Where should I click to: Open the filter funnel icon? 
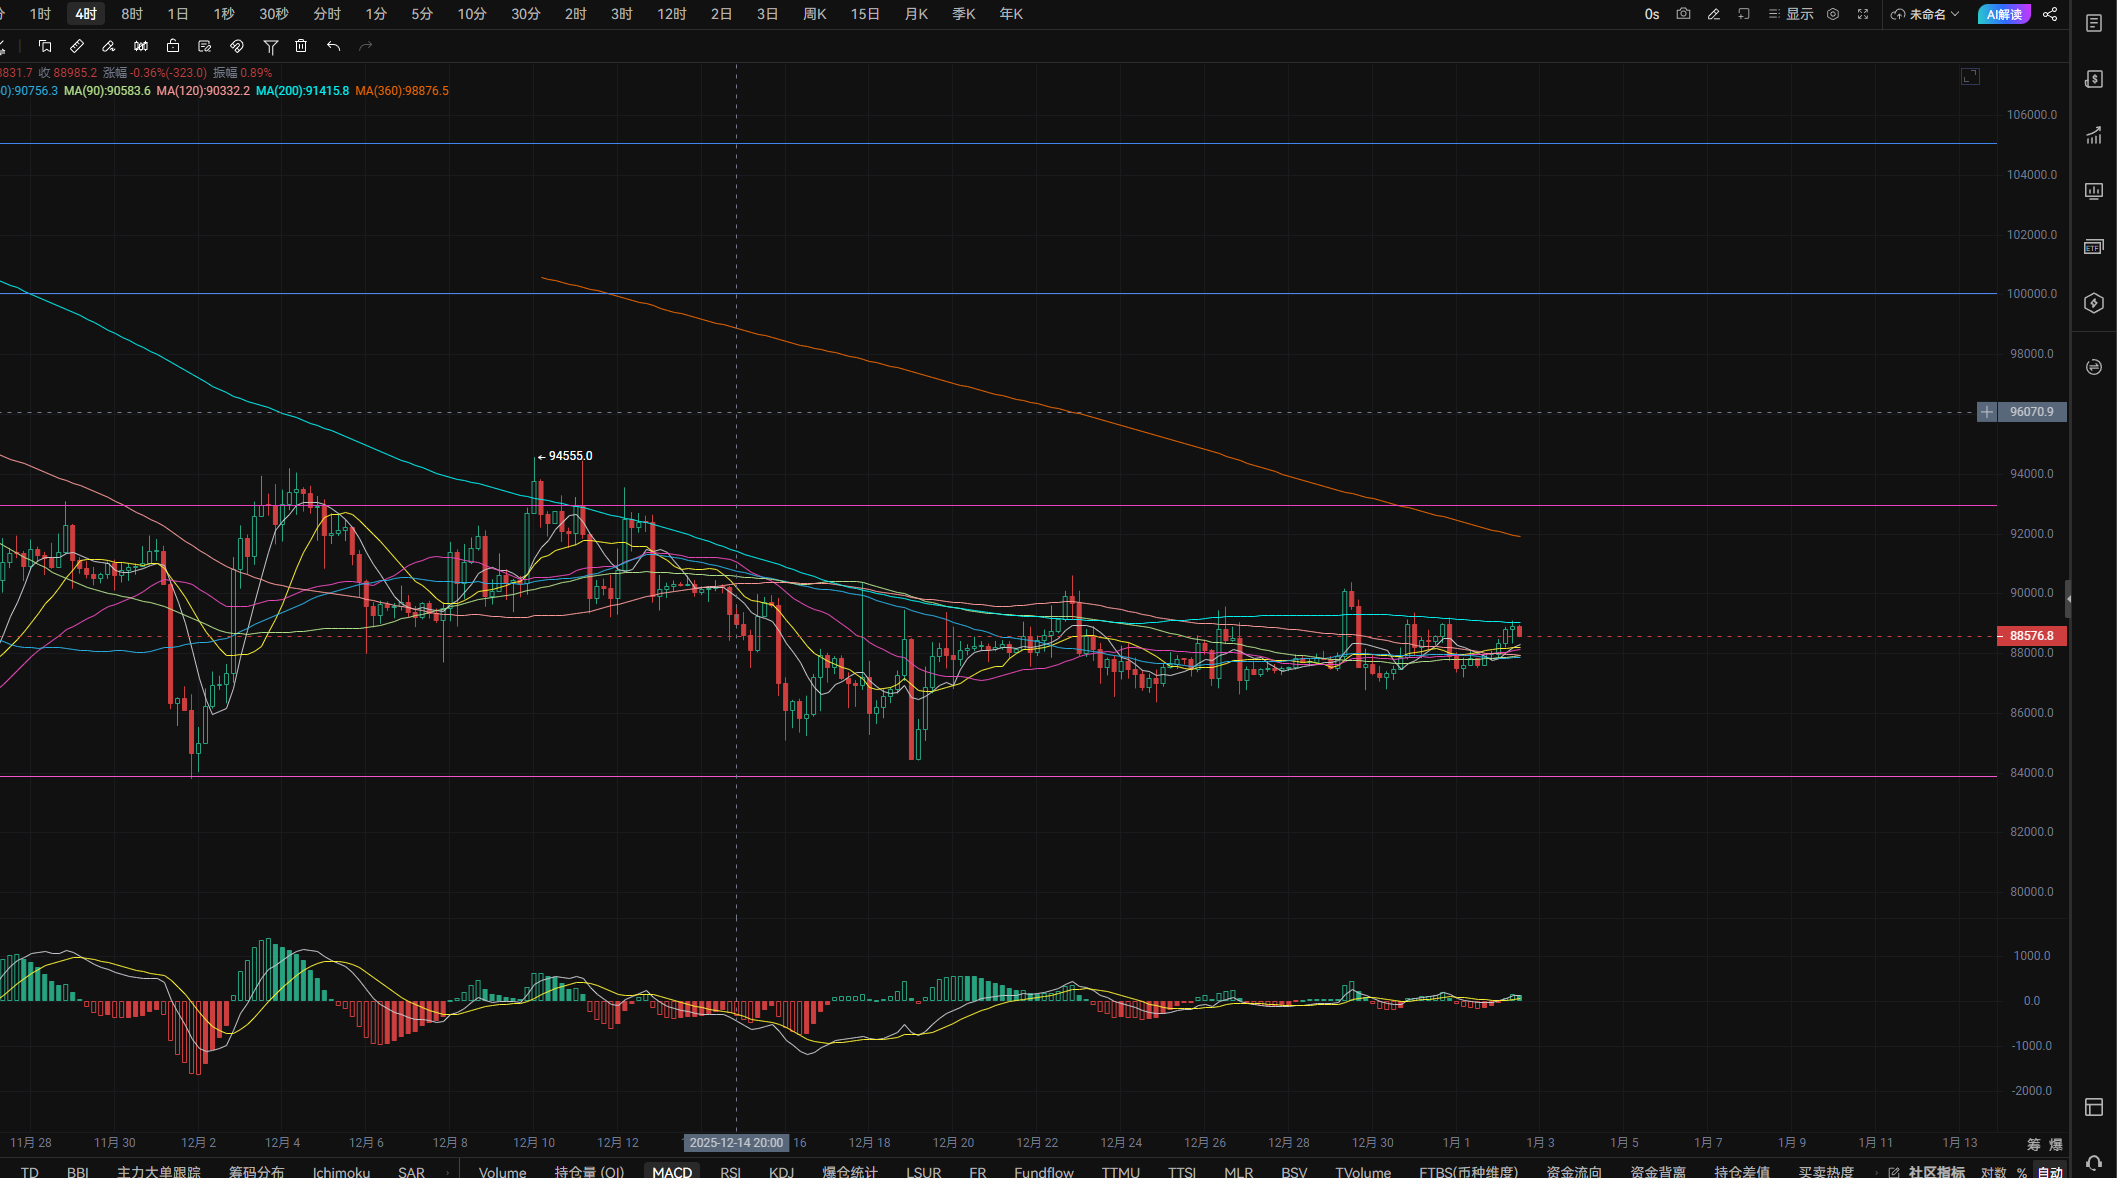click(270, 46)
